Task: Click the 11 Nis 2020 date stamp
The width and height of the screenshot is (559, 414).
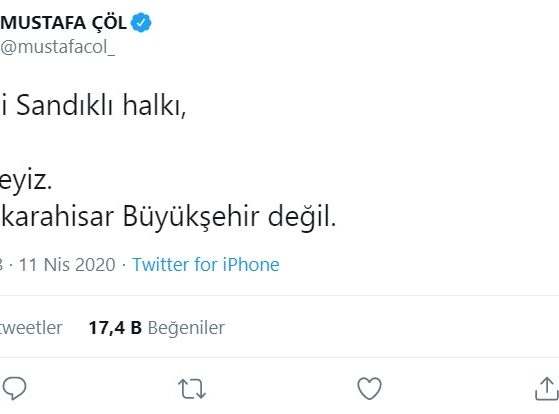Action: (67, 265)
